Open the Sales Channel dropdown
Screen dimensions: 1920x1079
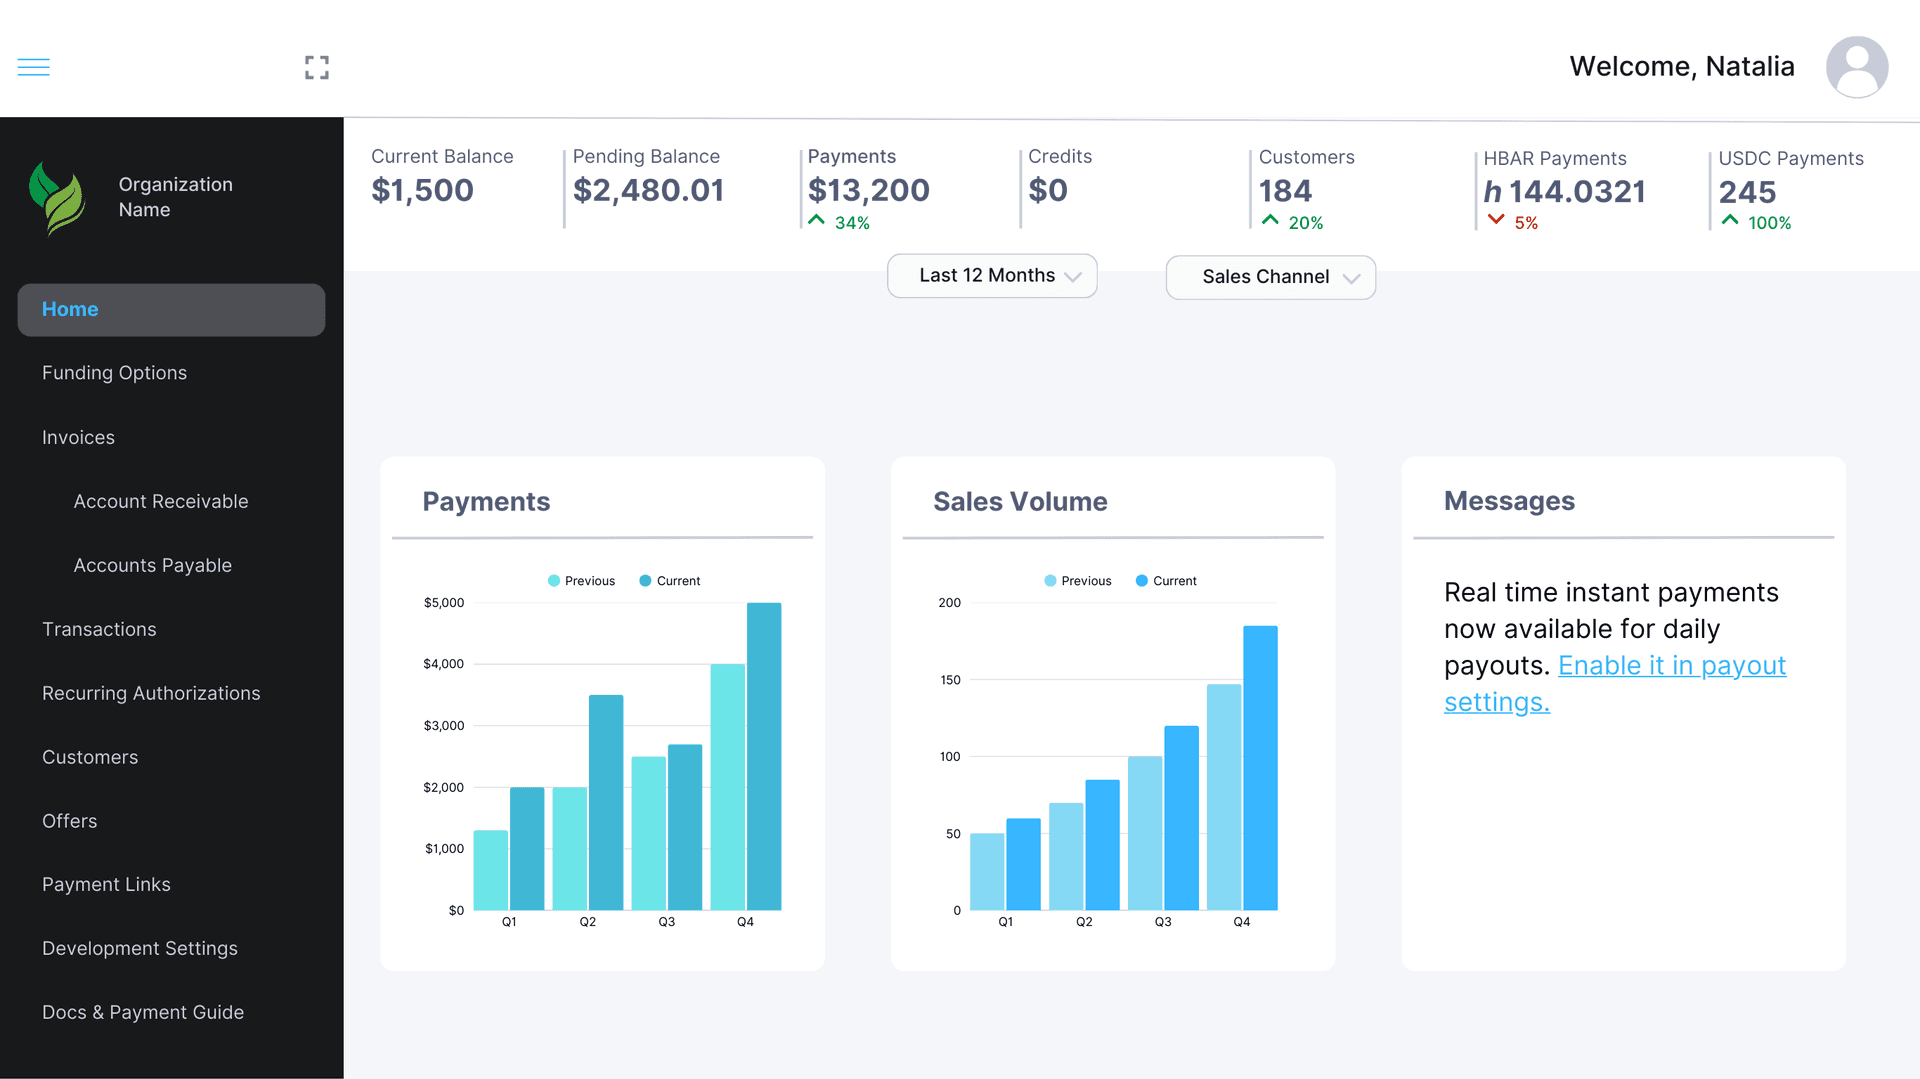click(x=1270, y=277)
